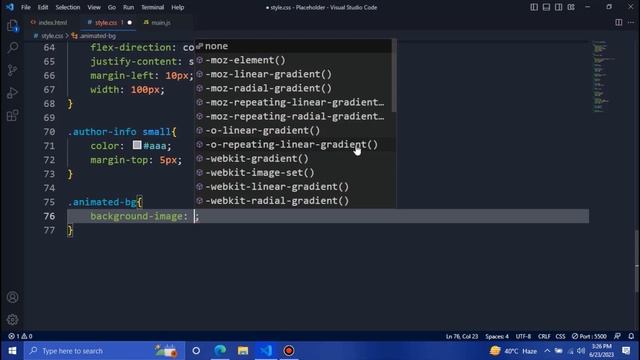Click Port: 5500 Live Server status
The height and width of the screenshot is (360, 640).
(589, 336)
